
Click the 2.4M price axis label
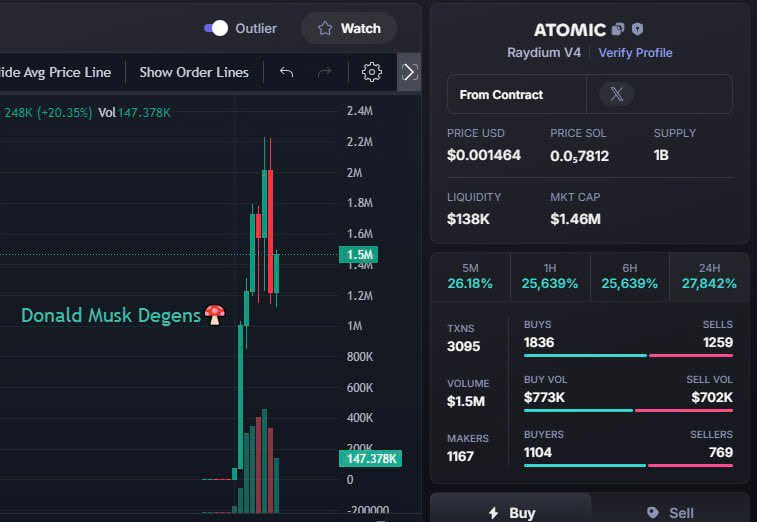coord(360,111)
